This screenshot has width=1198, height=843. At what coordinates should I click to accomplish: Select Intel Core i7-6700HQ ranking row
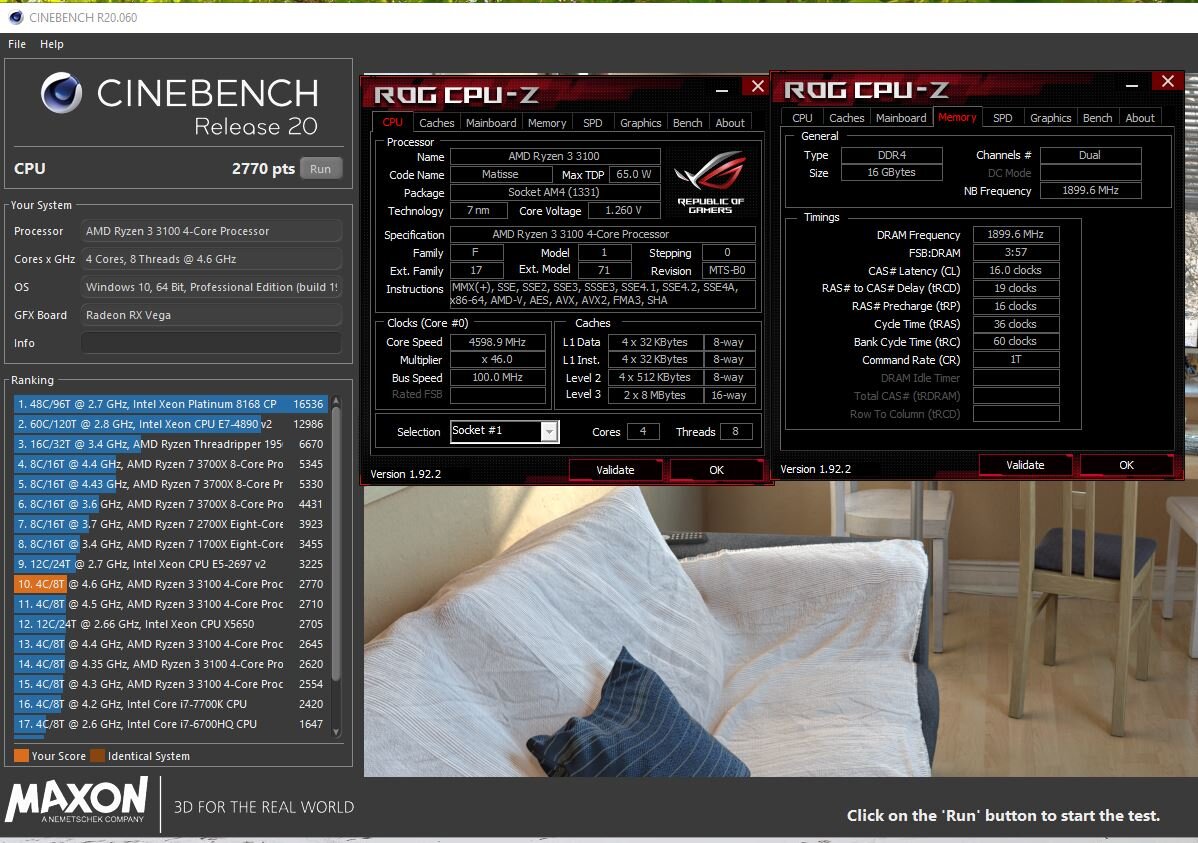[x=170, y=724]
